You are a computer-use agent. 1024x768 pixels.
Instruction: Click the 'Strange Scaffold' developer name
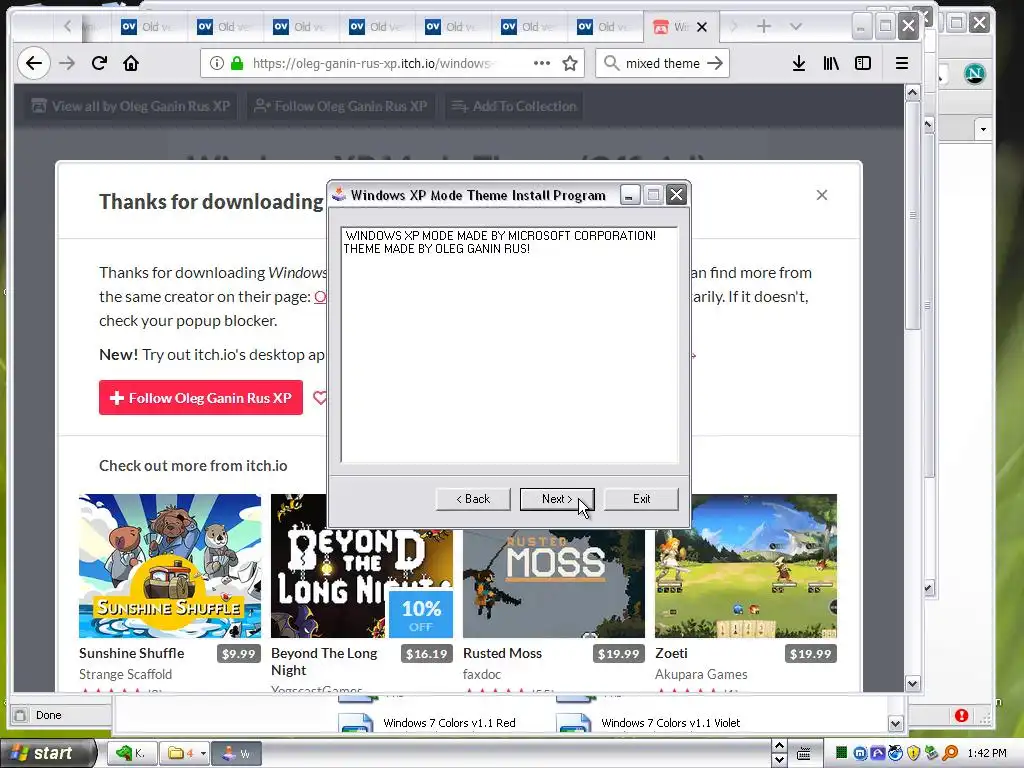[125, 674]
